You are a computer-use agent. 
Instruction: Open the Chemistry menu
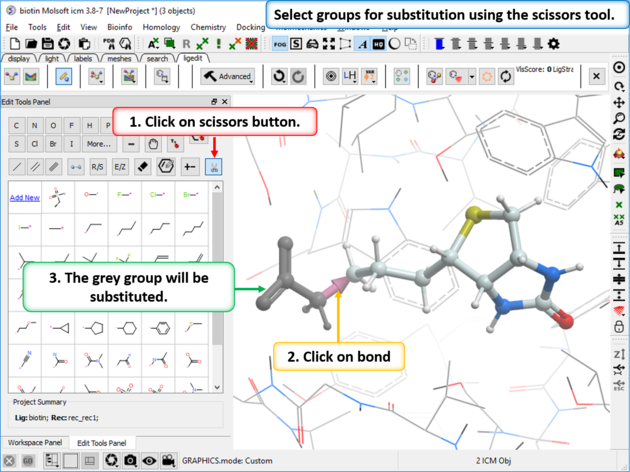click(208, 27)
